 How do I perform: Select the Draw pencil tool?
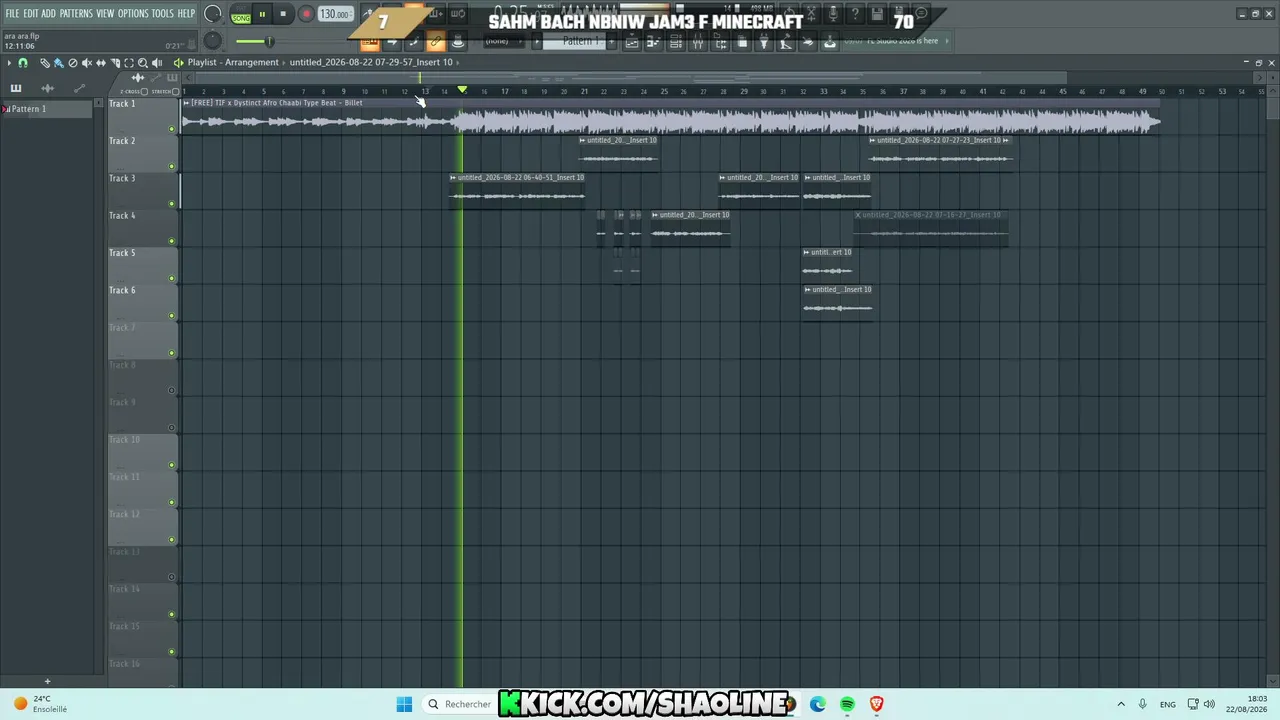tap(45, 63)
